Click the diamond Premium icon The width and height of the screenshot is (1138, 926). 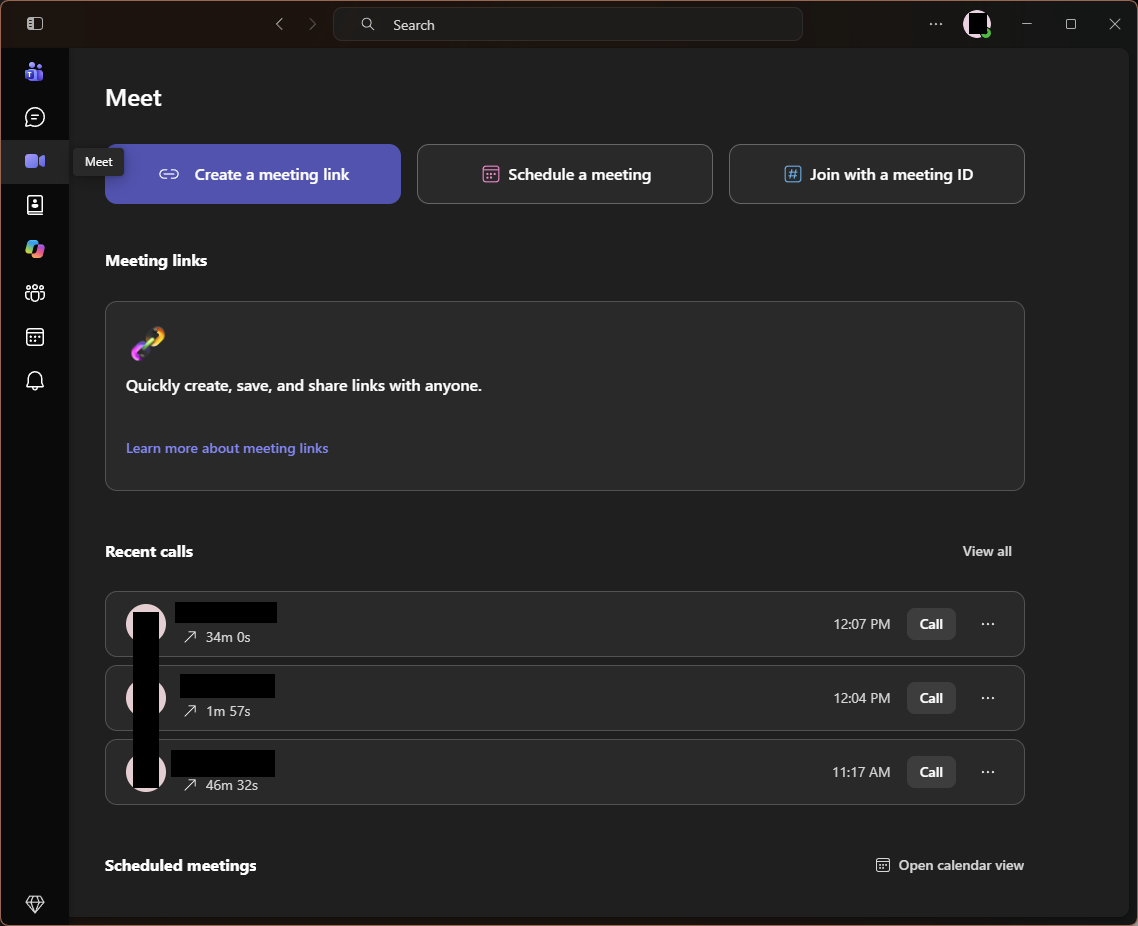pos(35,904)
